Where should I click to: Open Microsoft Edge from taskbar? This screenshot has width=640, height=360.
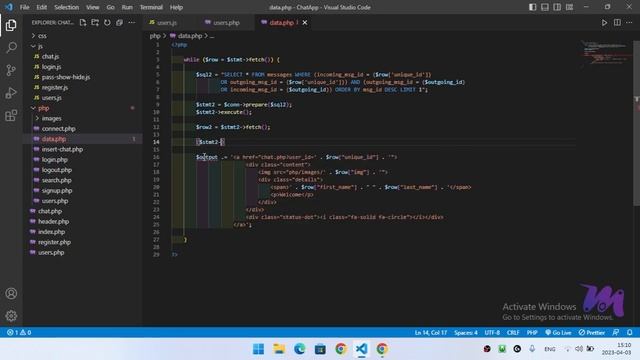point(300,349)
